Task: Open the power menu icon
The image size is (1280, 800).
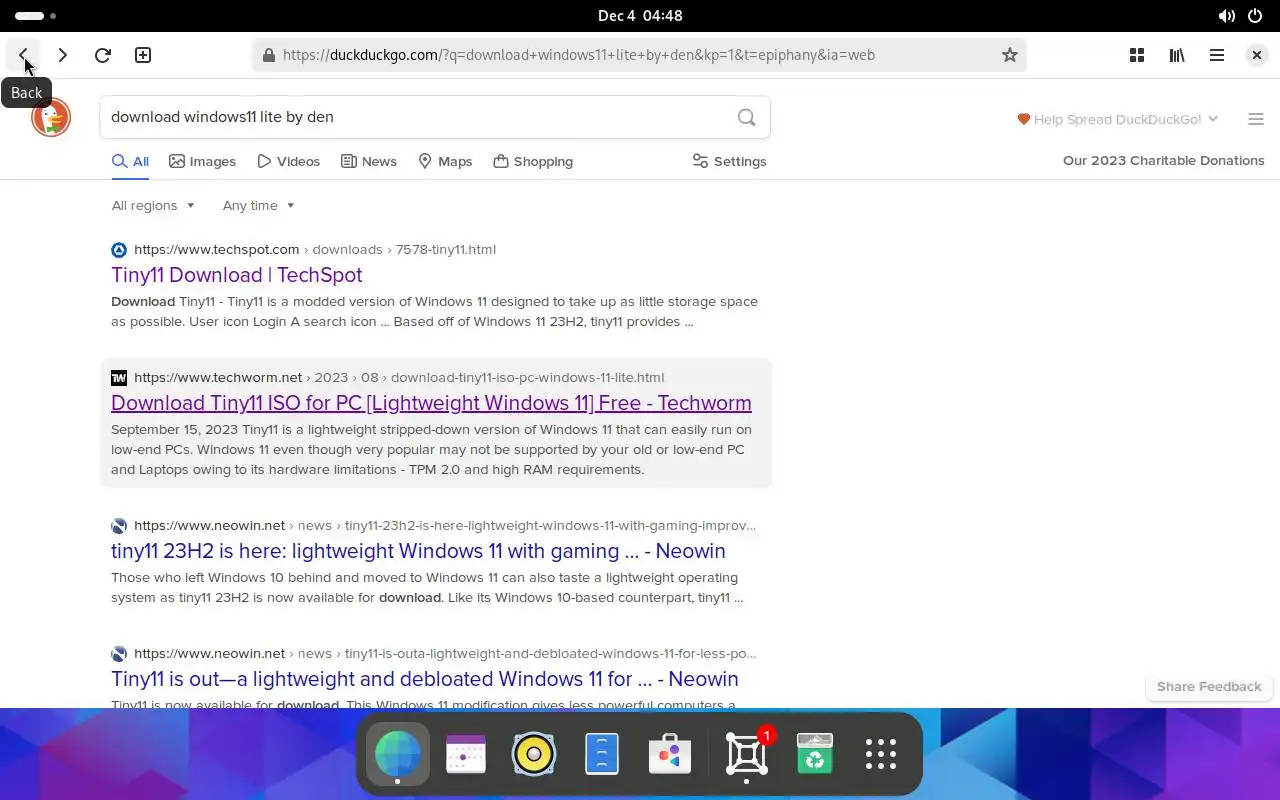Action: [1254, 16]
